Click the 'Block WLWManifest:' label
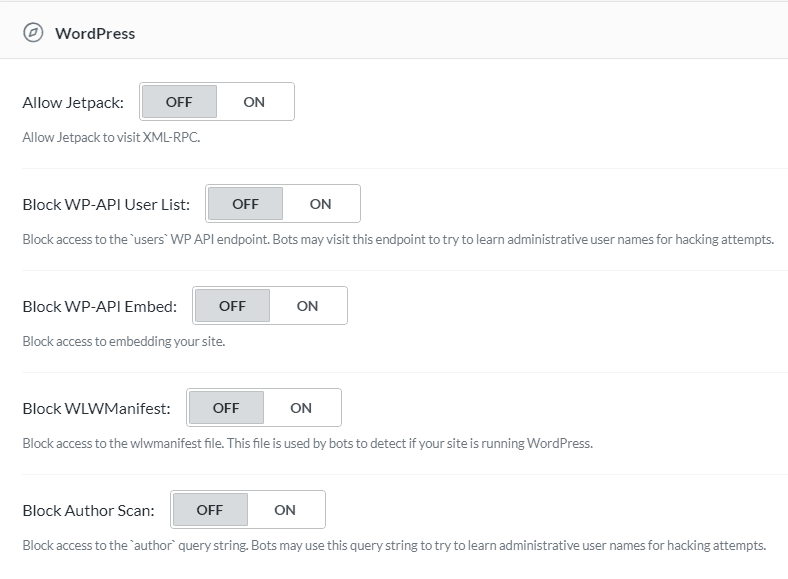788x579 pixels. click(x=96, y=409)
